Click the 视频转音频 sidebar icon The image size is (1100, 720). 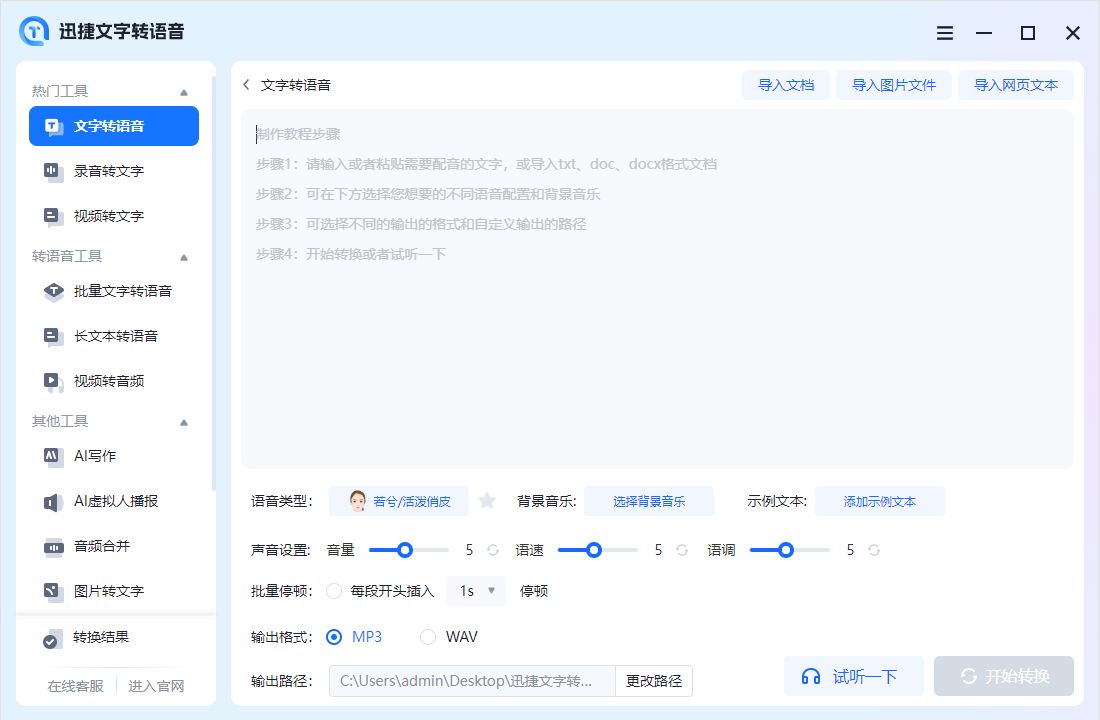(53, 381)
